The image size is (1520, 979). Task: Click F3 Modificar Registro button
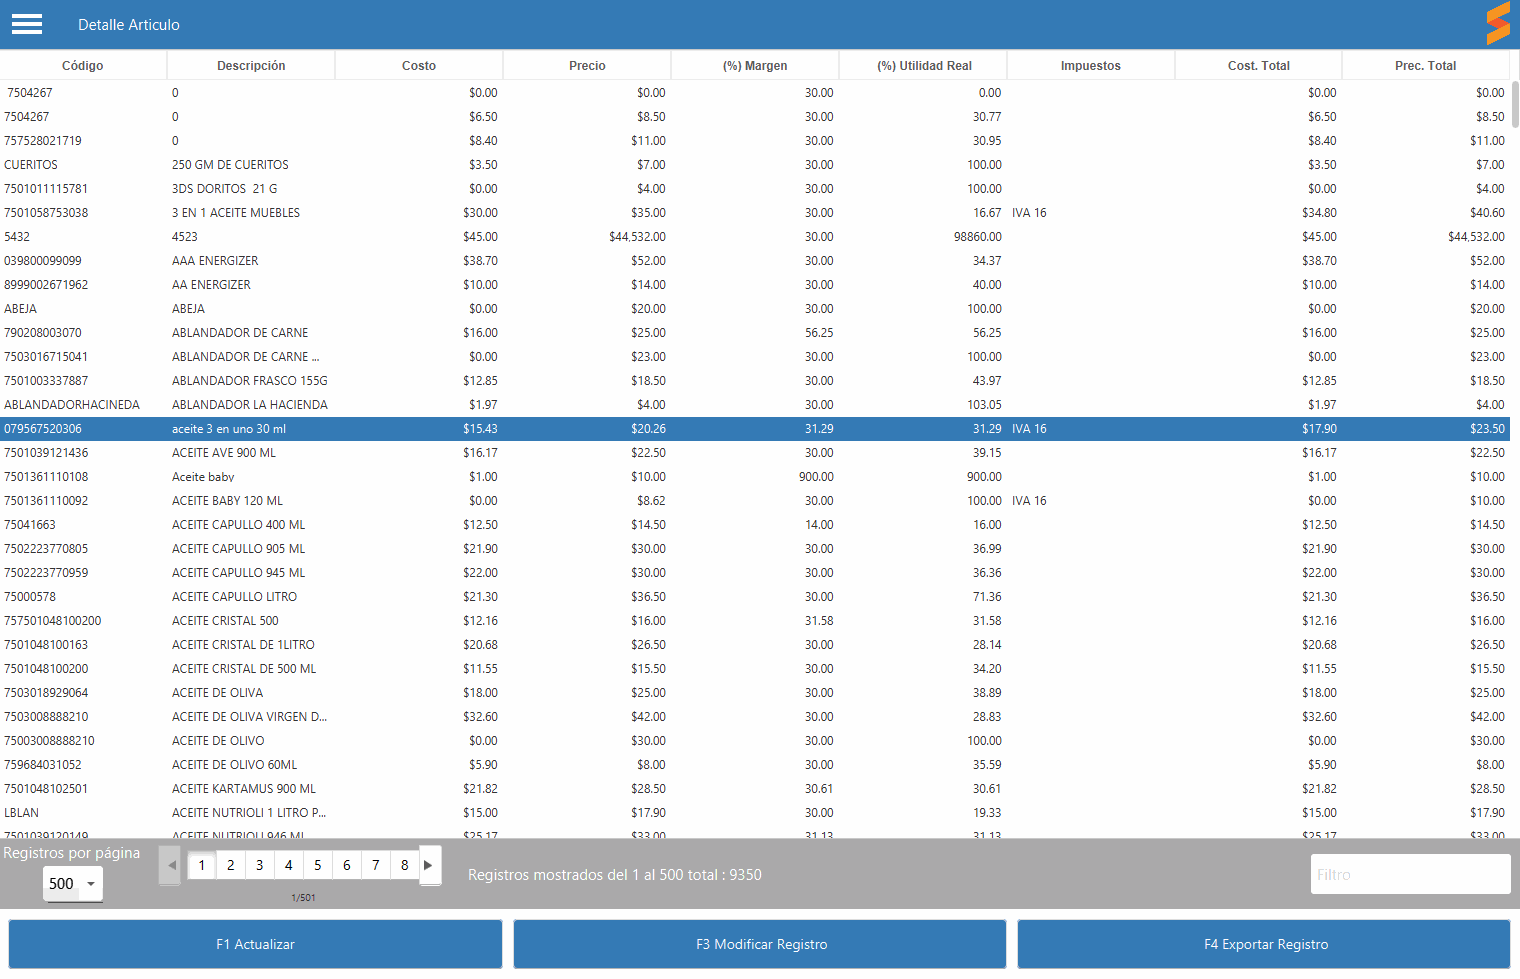coord(760,944)
